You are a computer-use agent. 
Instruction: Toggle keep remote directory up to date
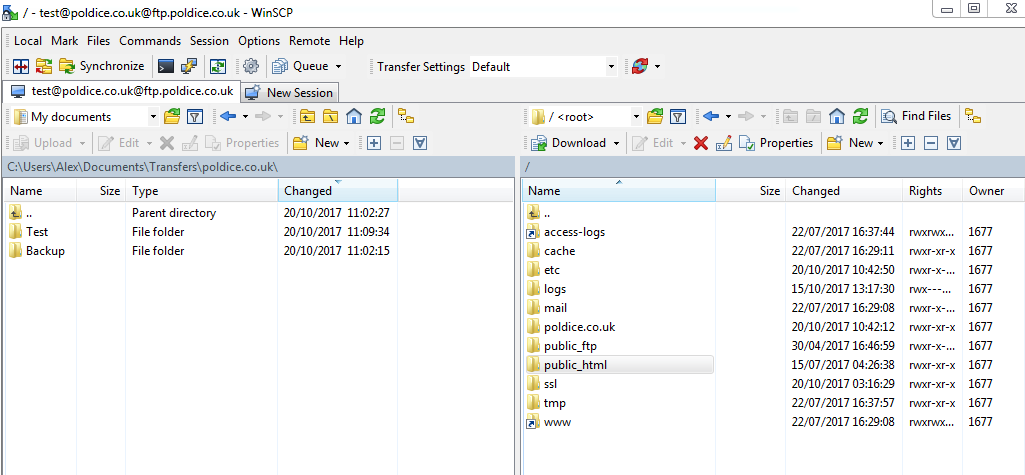[217, 67]
